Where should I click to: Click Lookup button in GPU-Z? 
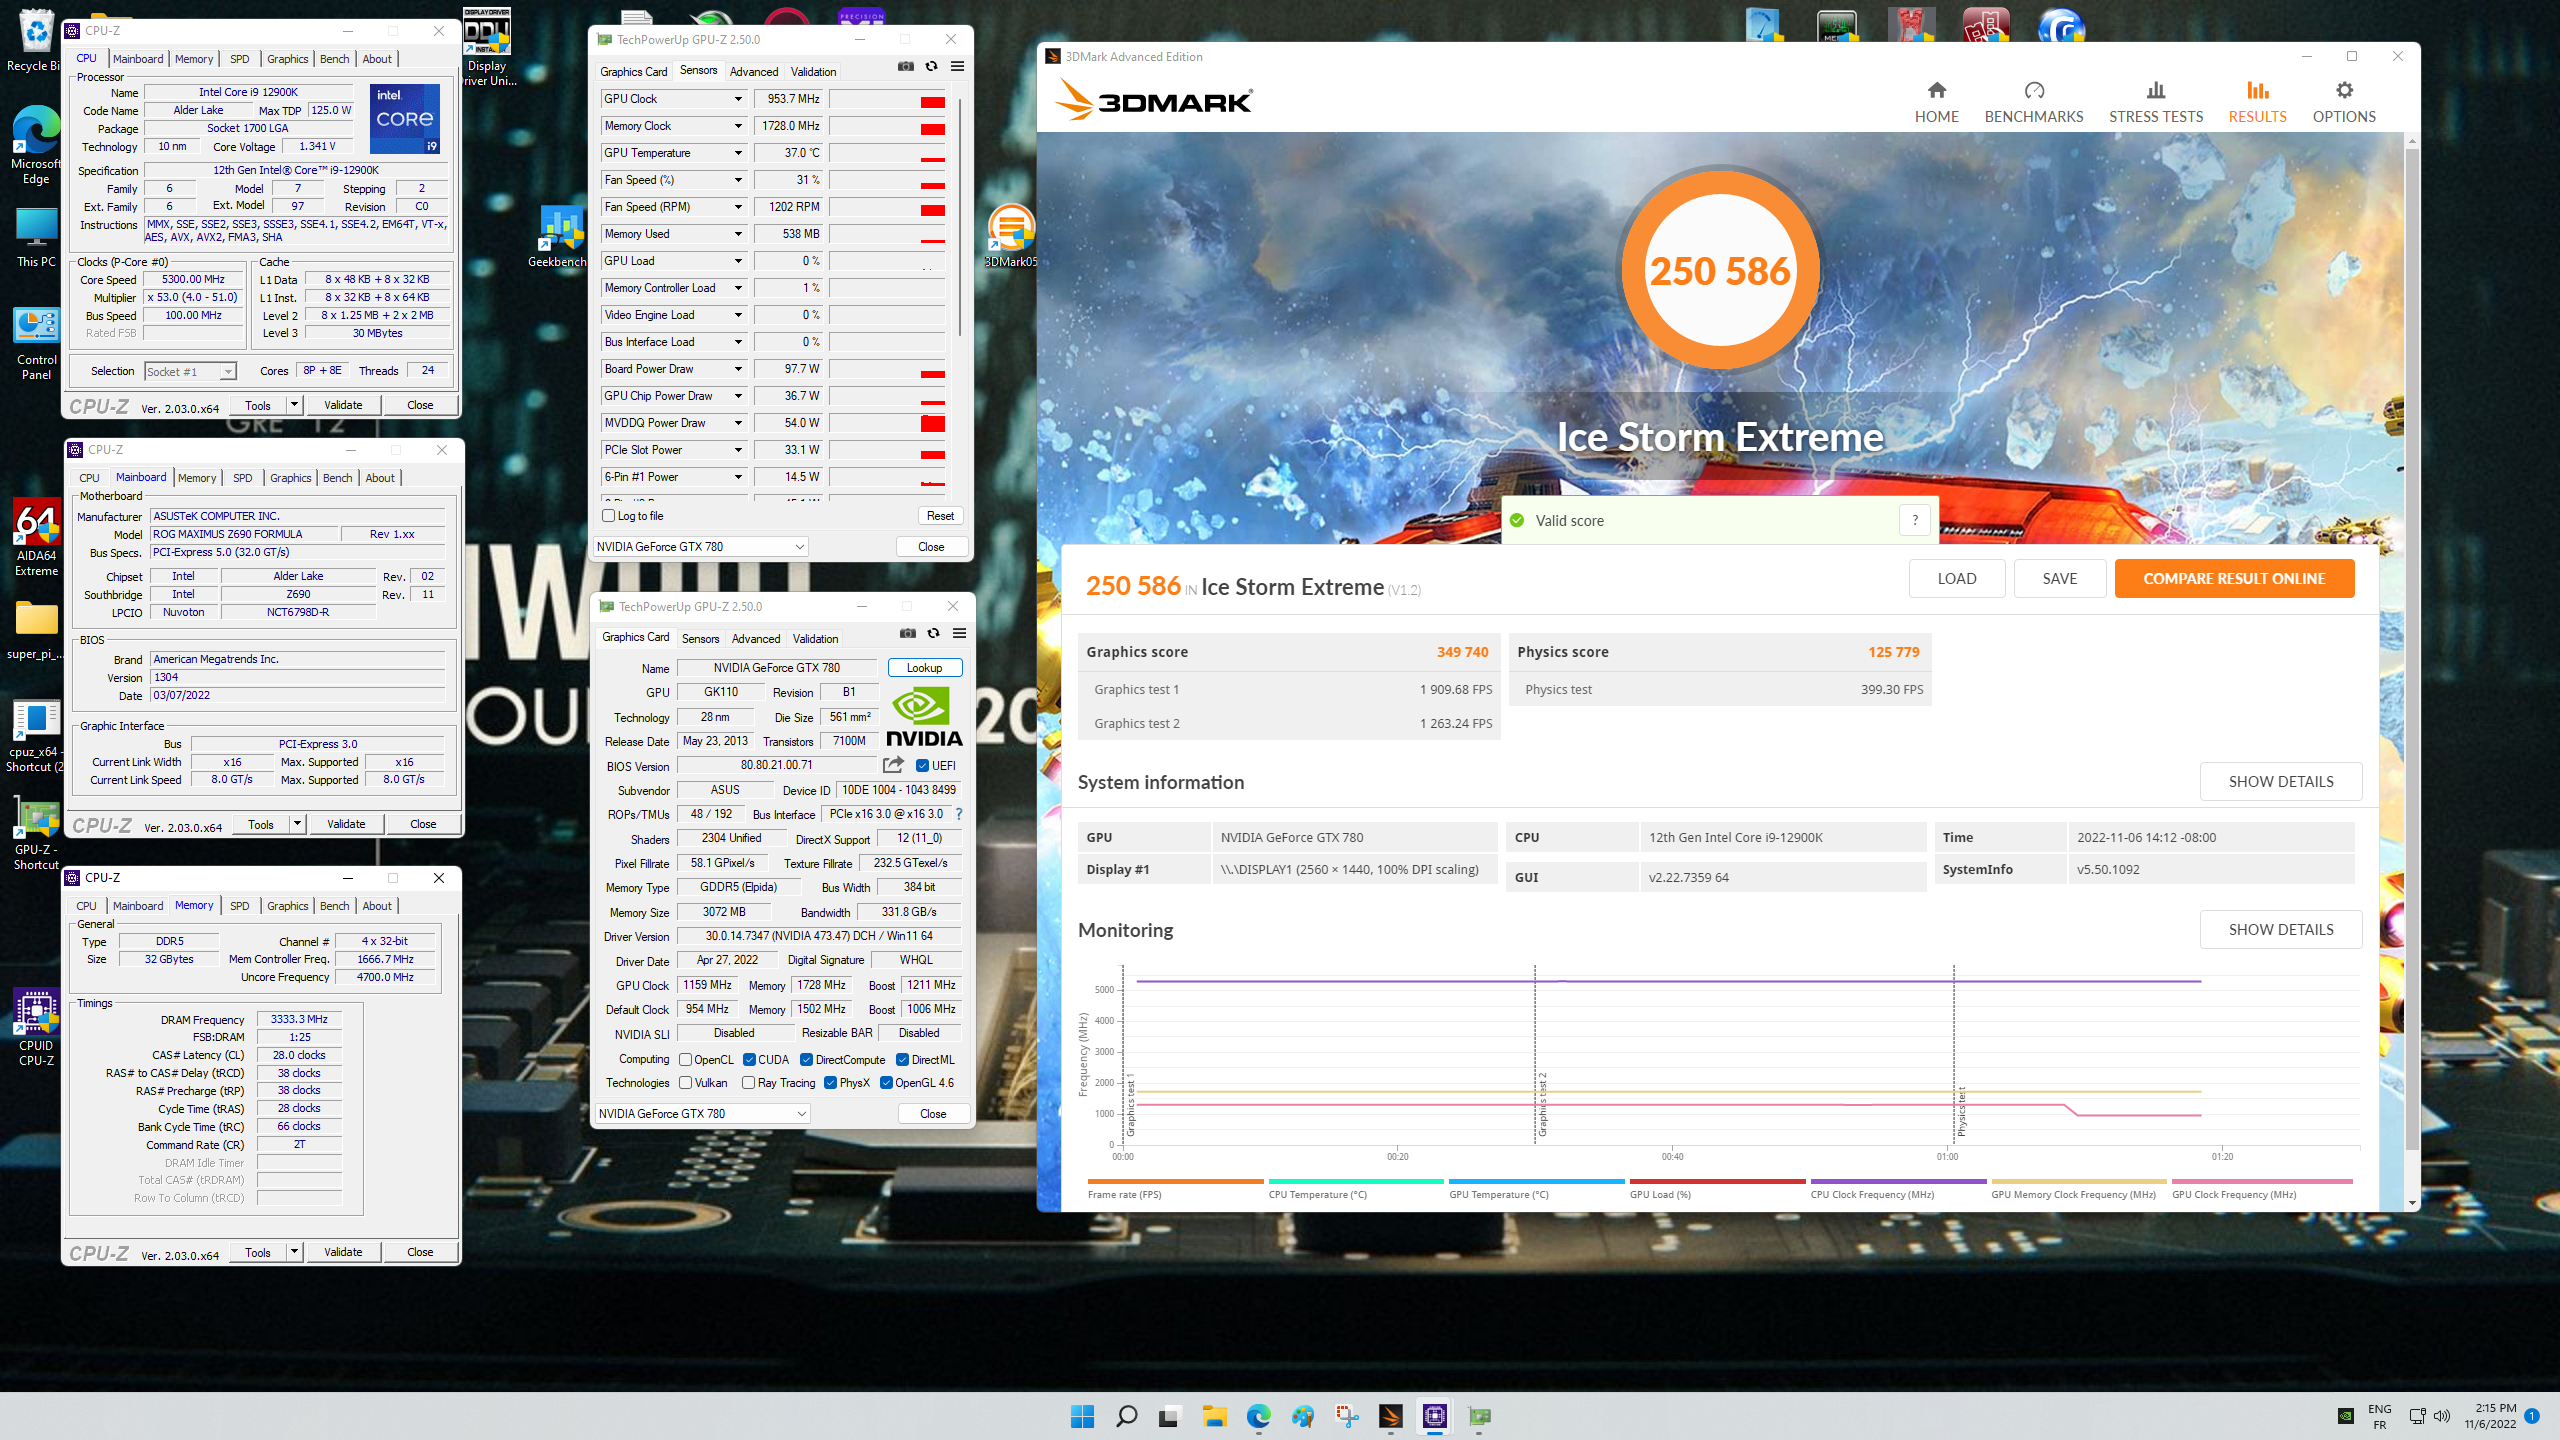(x=924, y=668)
